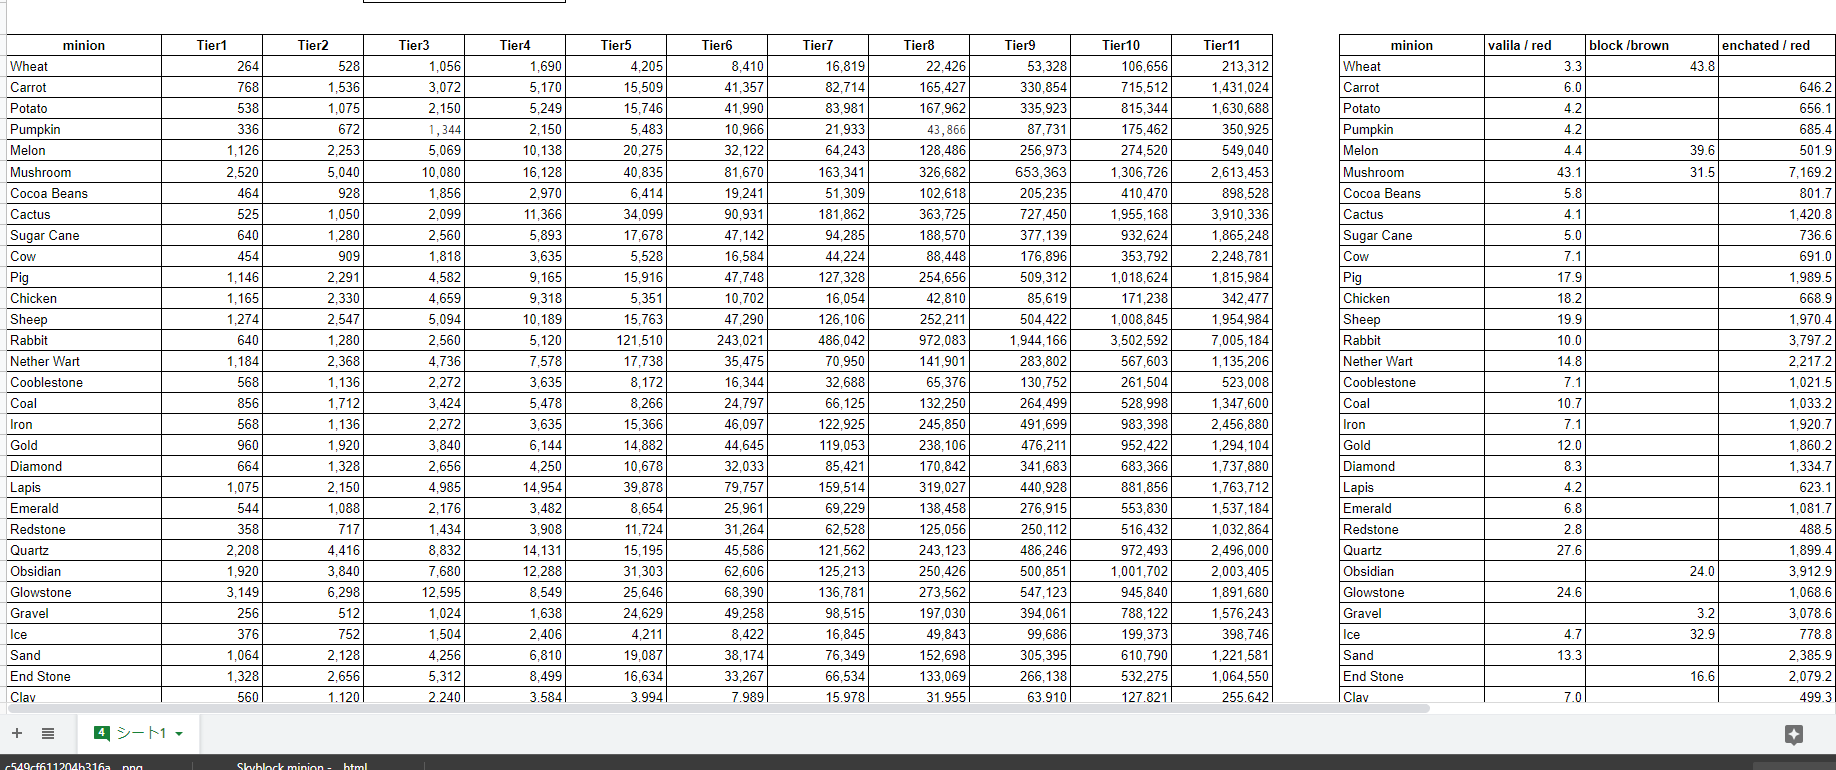The height and width of the screenshot is (770, 1836).
Task: Select Cactus Tier10 cell 1,955,168
Action: [x=1121, y=214]
